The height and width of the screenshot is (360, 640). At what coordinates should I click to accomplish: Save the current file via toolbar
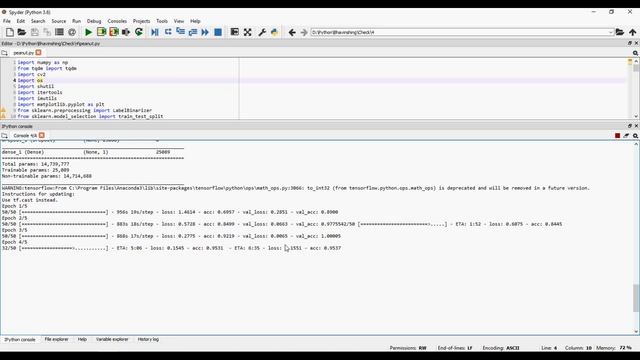pyautogui.click(x=35, y=32)
